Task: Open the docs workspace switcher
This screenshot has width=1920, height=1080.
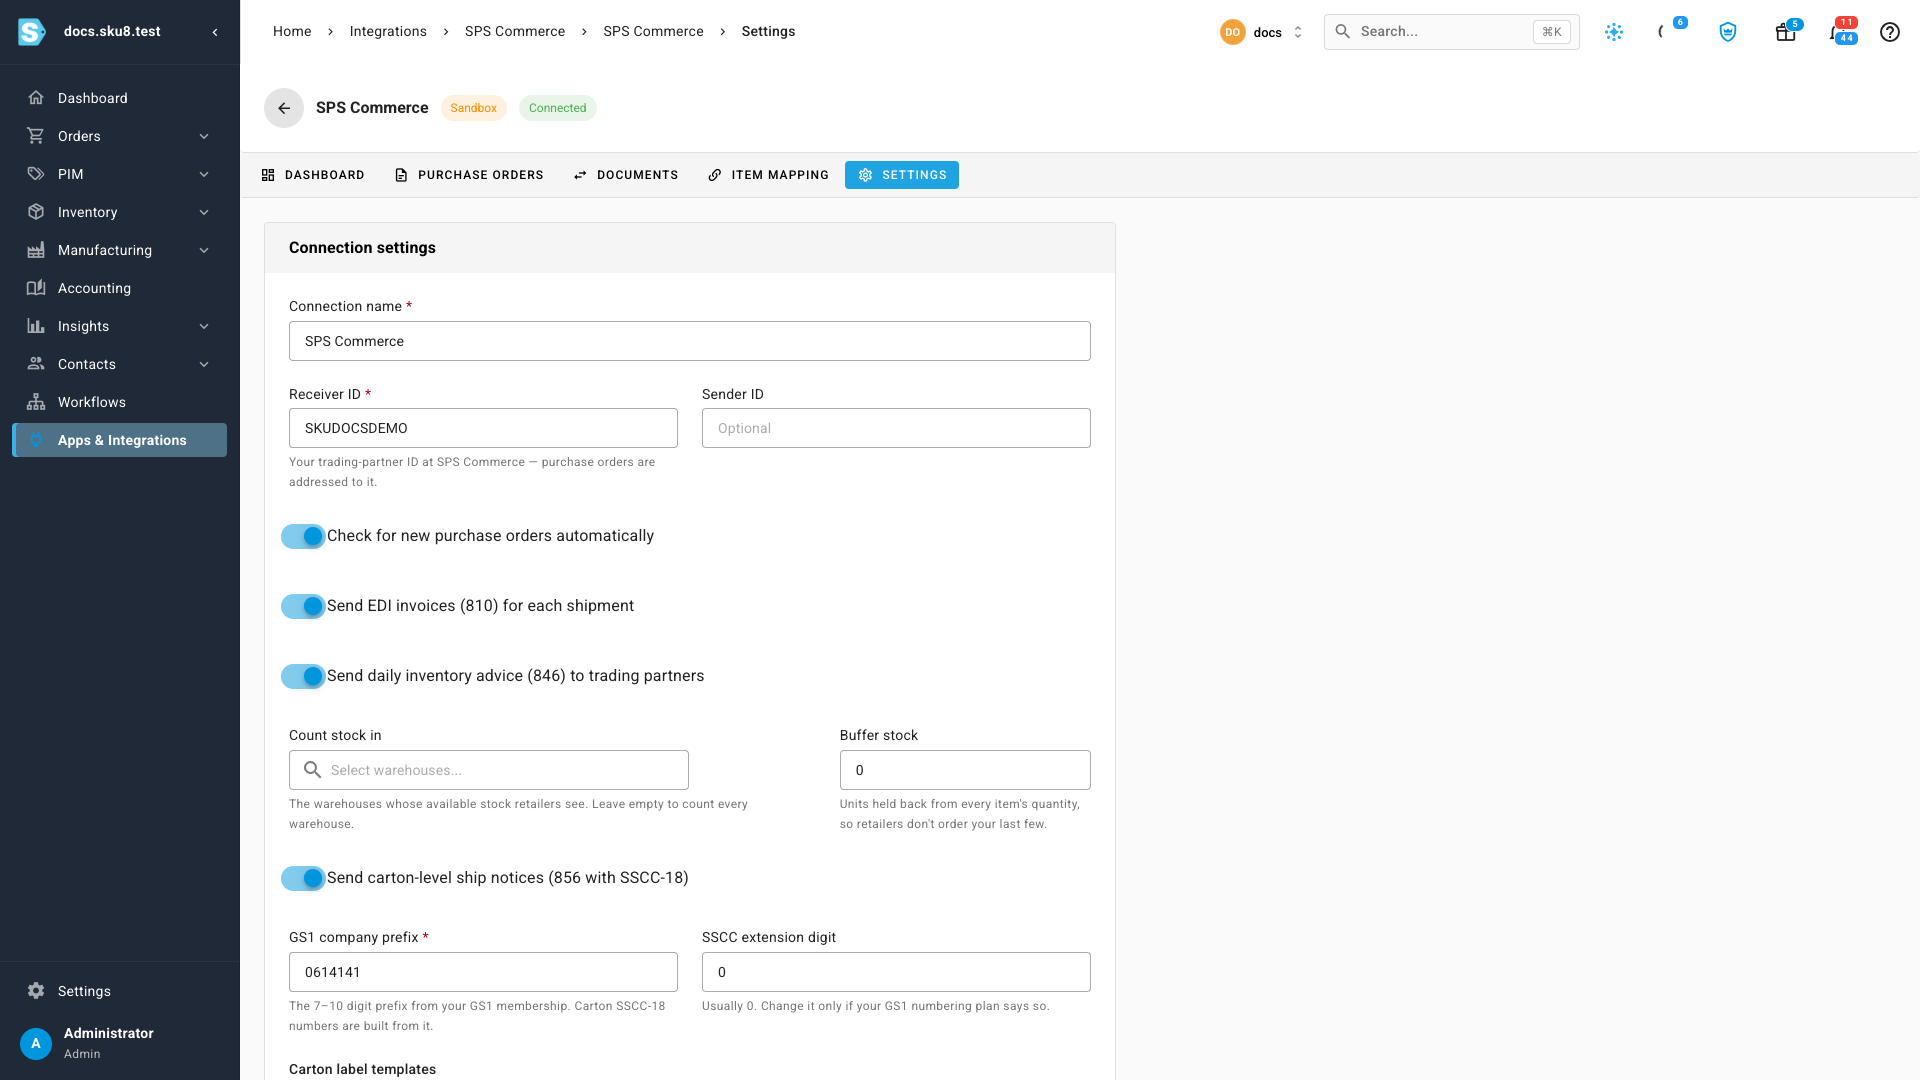Action: pos(1262,32)
